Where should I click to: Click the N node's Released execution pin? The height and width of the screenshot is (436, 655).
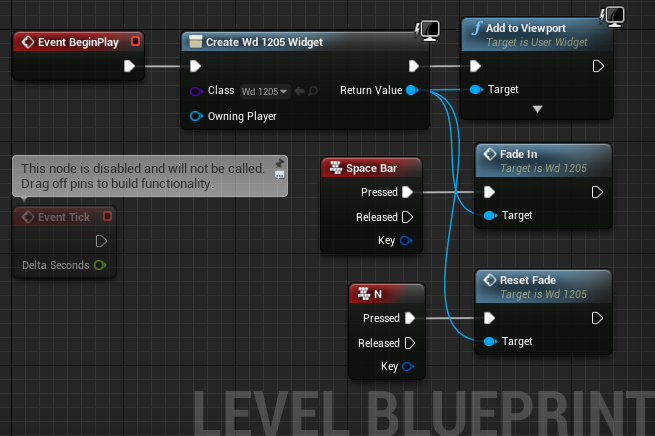(x=410, y=343)
